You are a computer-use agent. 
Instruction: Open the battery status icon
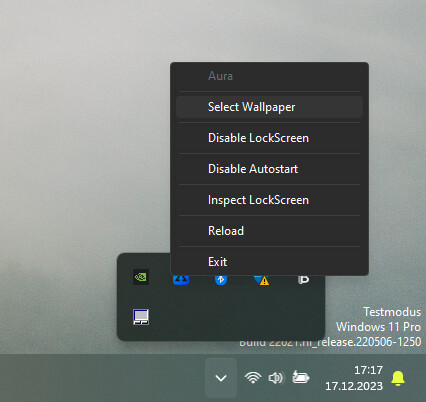tap(301, 378)
